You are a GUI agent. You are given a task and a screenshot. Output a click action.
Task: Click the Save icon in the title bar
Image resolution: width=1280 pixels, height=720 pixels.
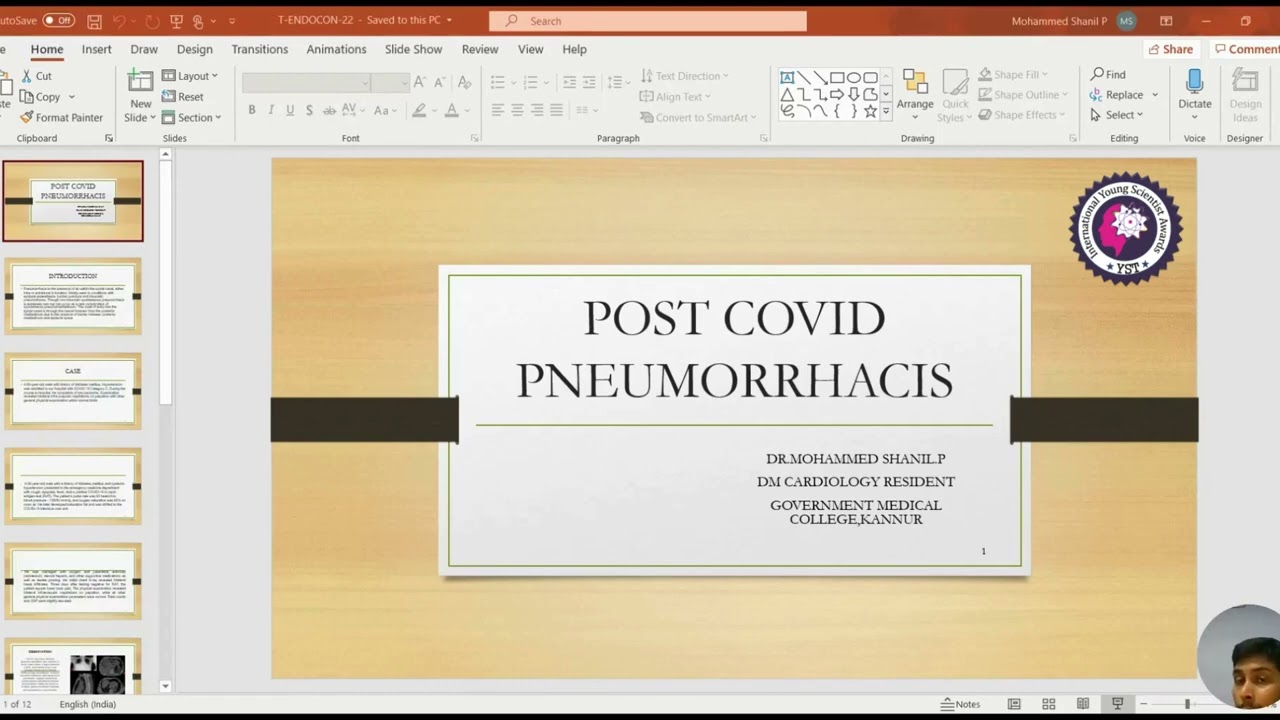click(x=94, y=21)
